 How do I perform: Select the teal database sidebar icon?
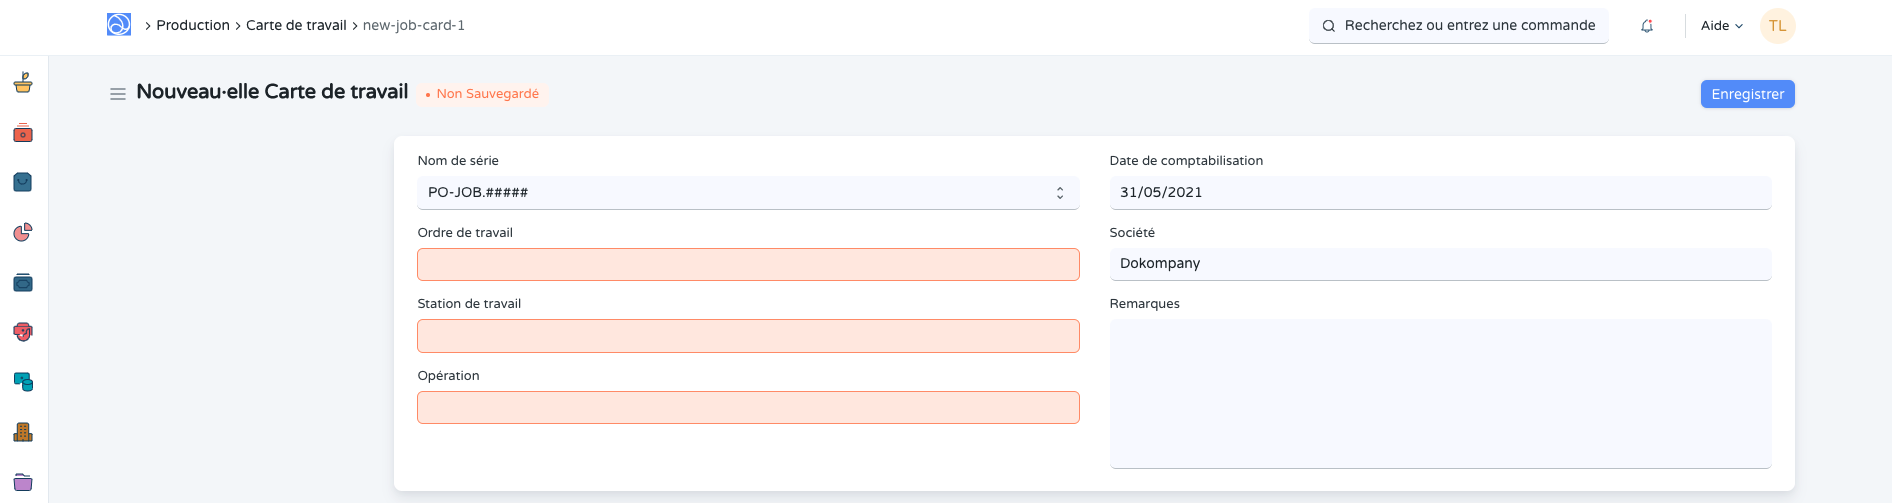coord(23,382)
